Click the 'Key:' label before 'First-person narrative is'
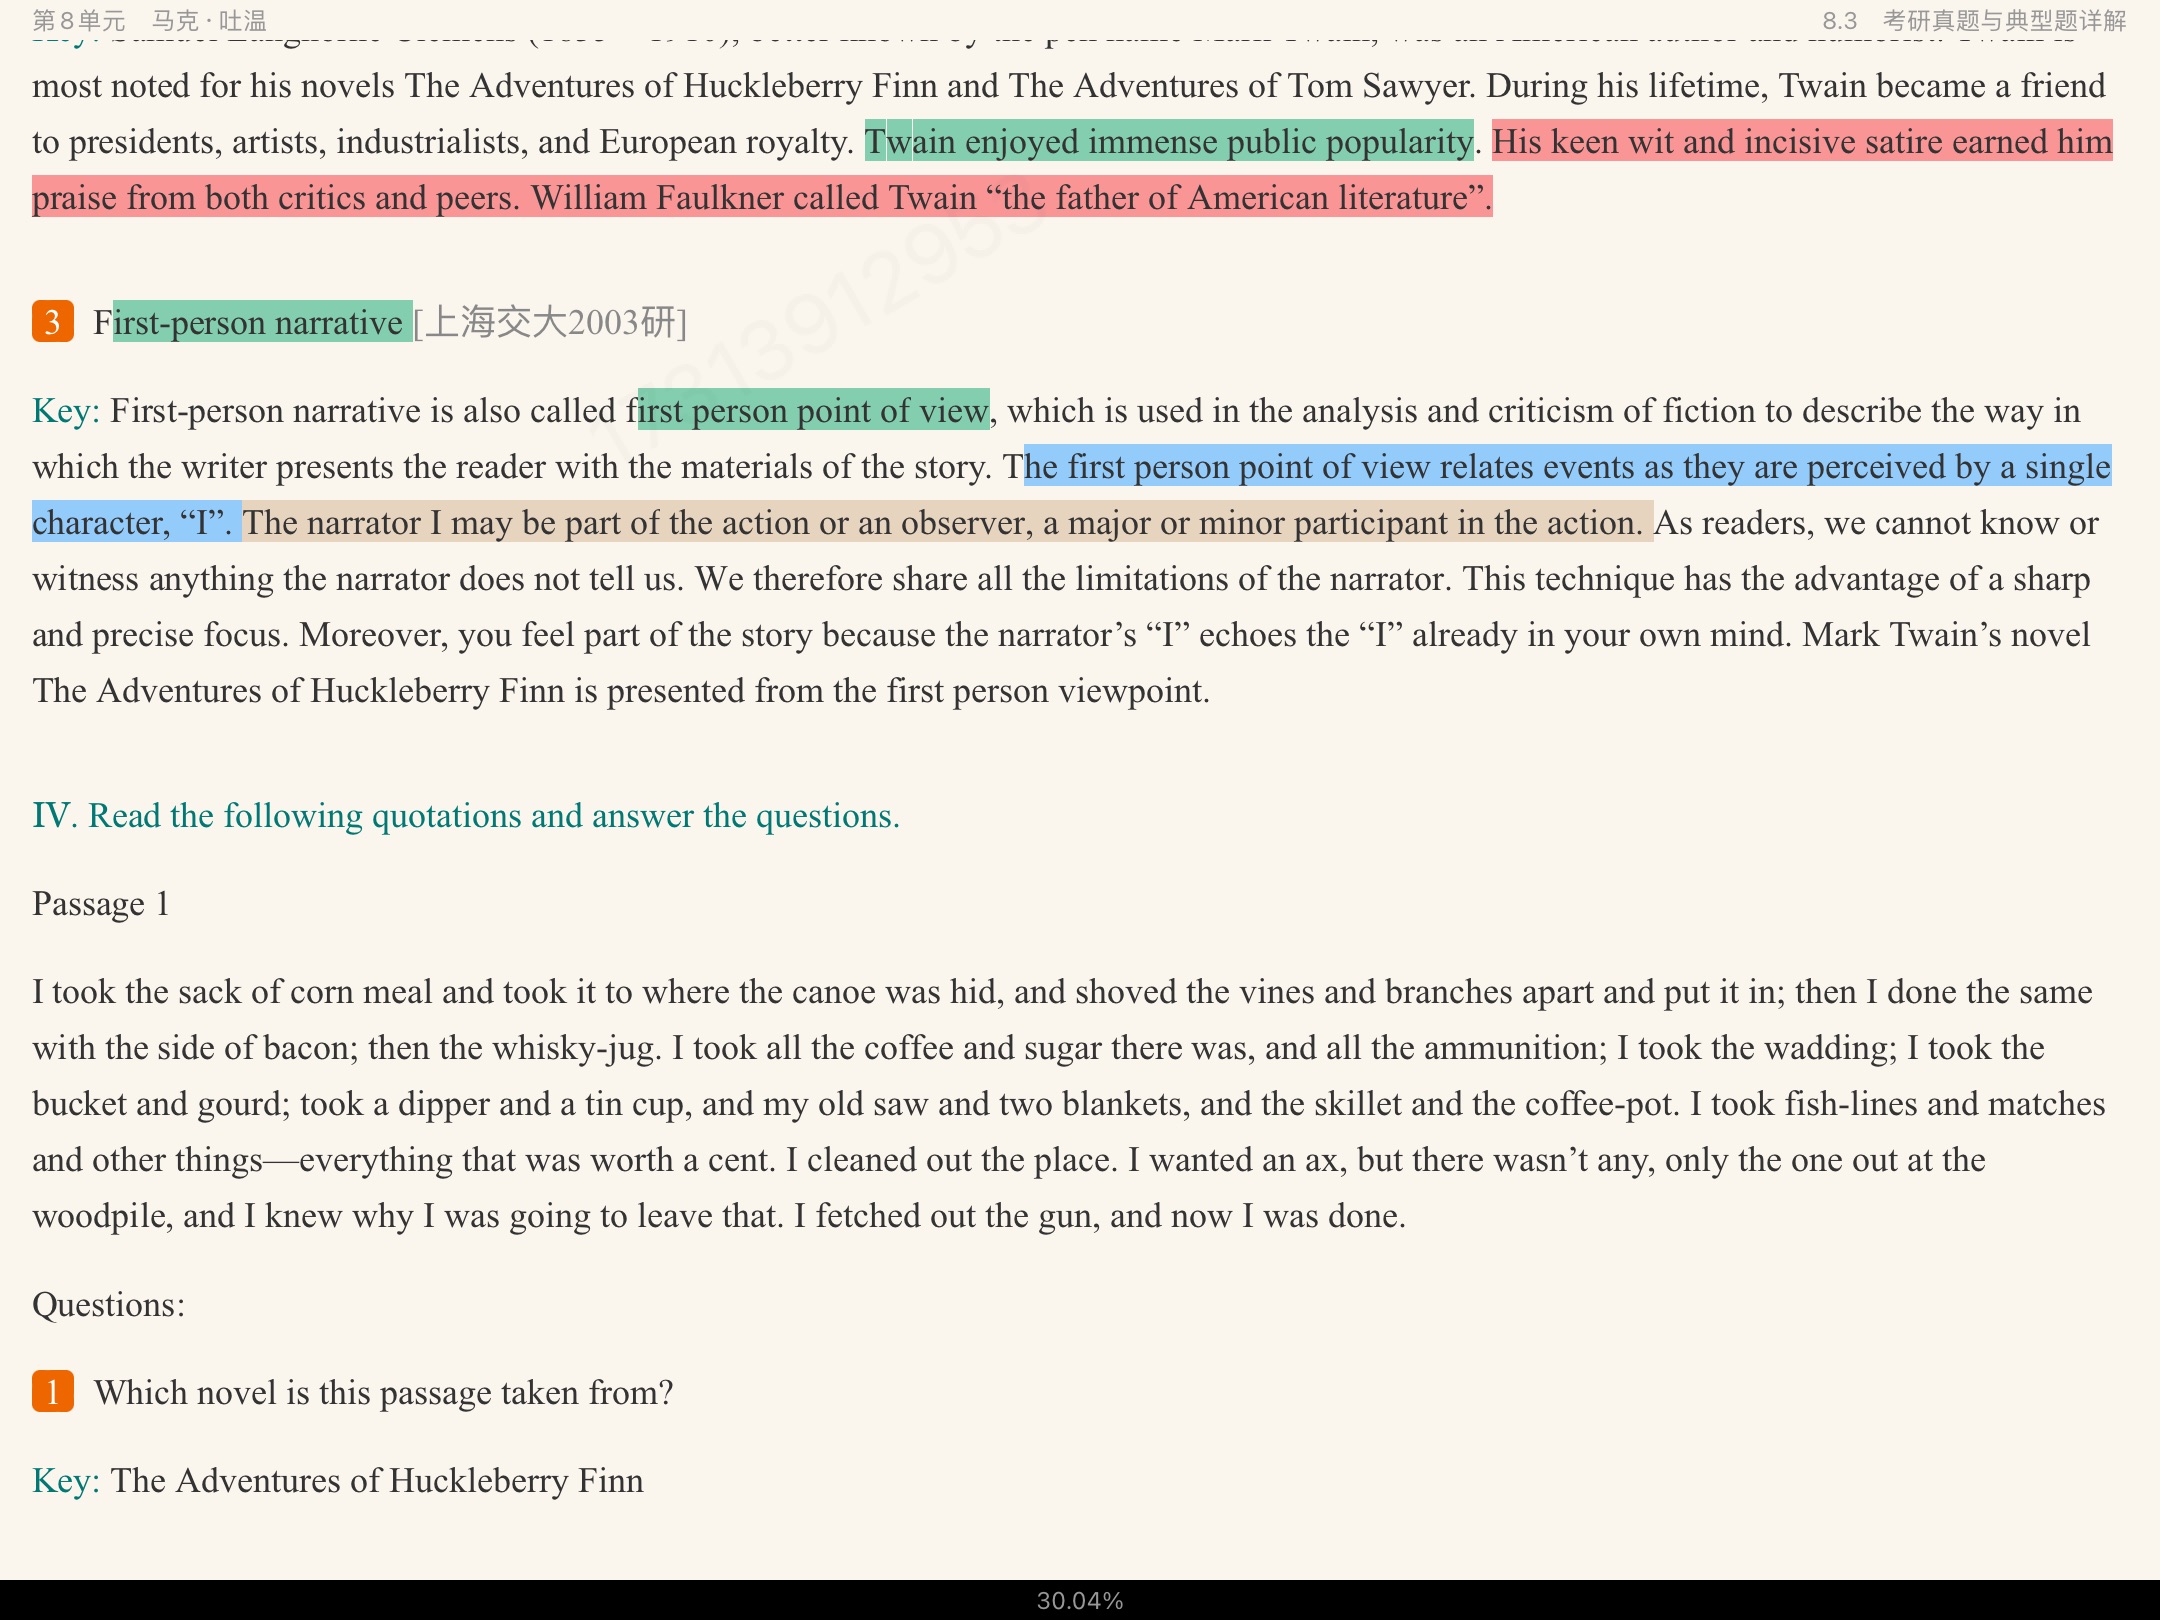Screen dimensions: 2160x1620 click(x=66, y=411)
